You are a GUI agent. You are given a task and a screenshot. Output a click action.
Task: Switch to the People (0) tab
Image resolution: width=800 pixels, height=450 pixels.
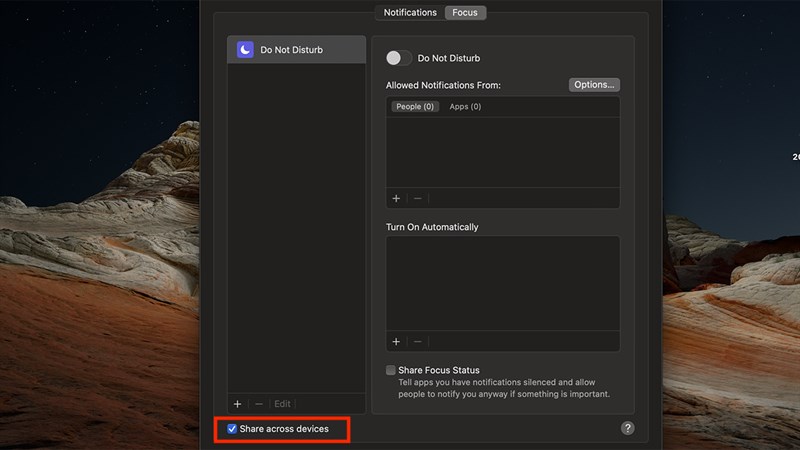coord(414,107)
